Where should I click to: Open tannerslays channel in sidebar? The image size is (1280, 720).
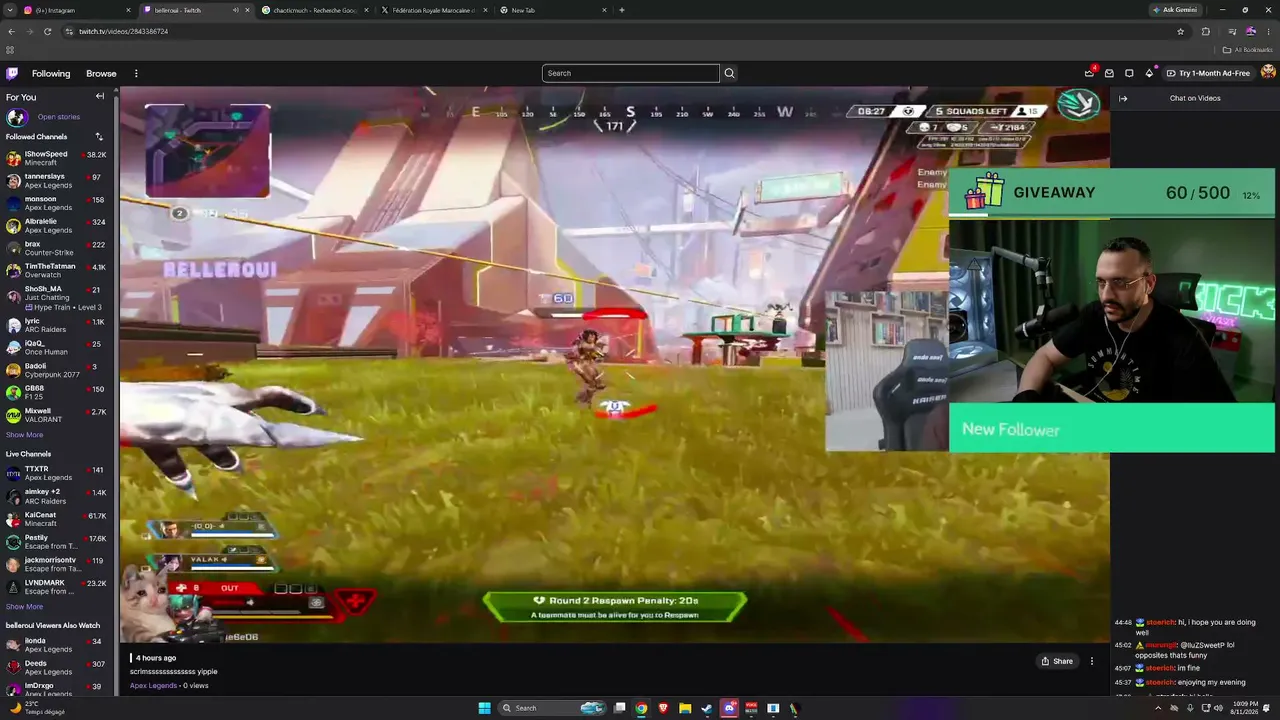click(57, 181)
